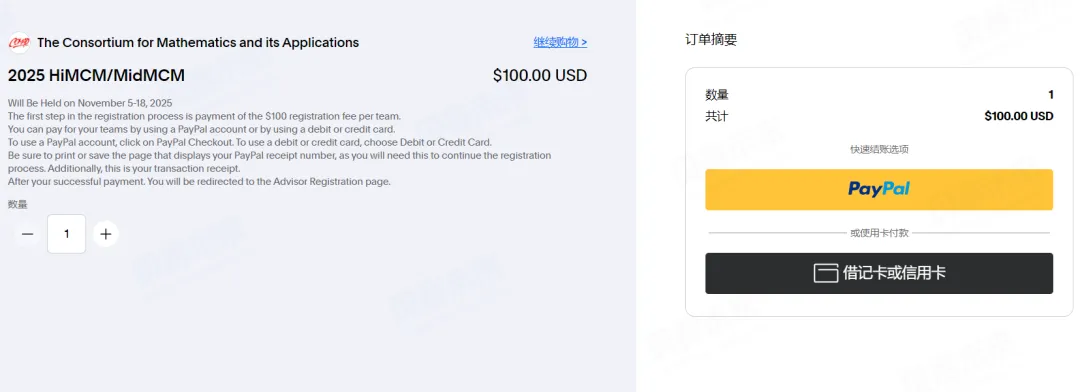Click the November 5-18, 2025 date line
This screenshot has height=392, width=1080.
[90, 103]
